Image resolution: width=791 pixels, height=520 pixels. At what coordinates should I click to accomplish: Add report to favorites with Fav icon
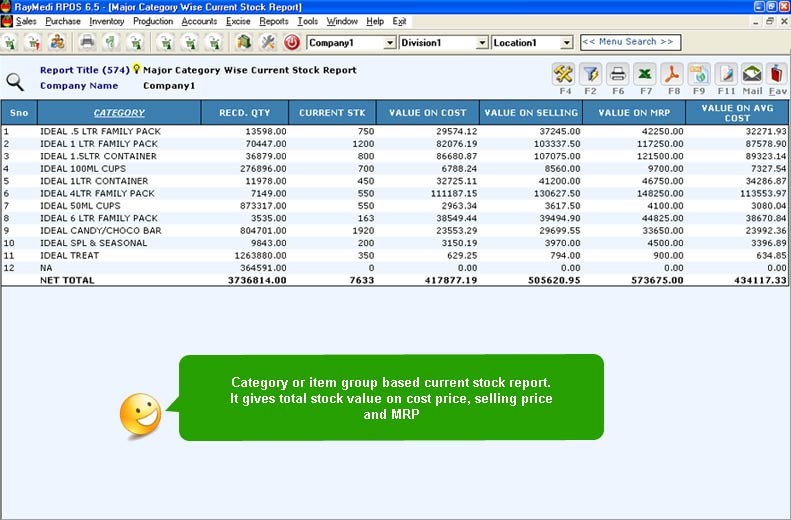[x=777, y=75]
